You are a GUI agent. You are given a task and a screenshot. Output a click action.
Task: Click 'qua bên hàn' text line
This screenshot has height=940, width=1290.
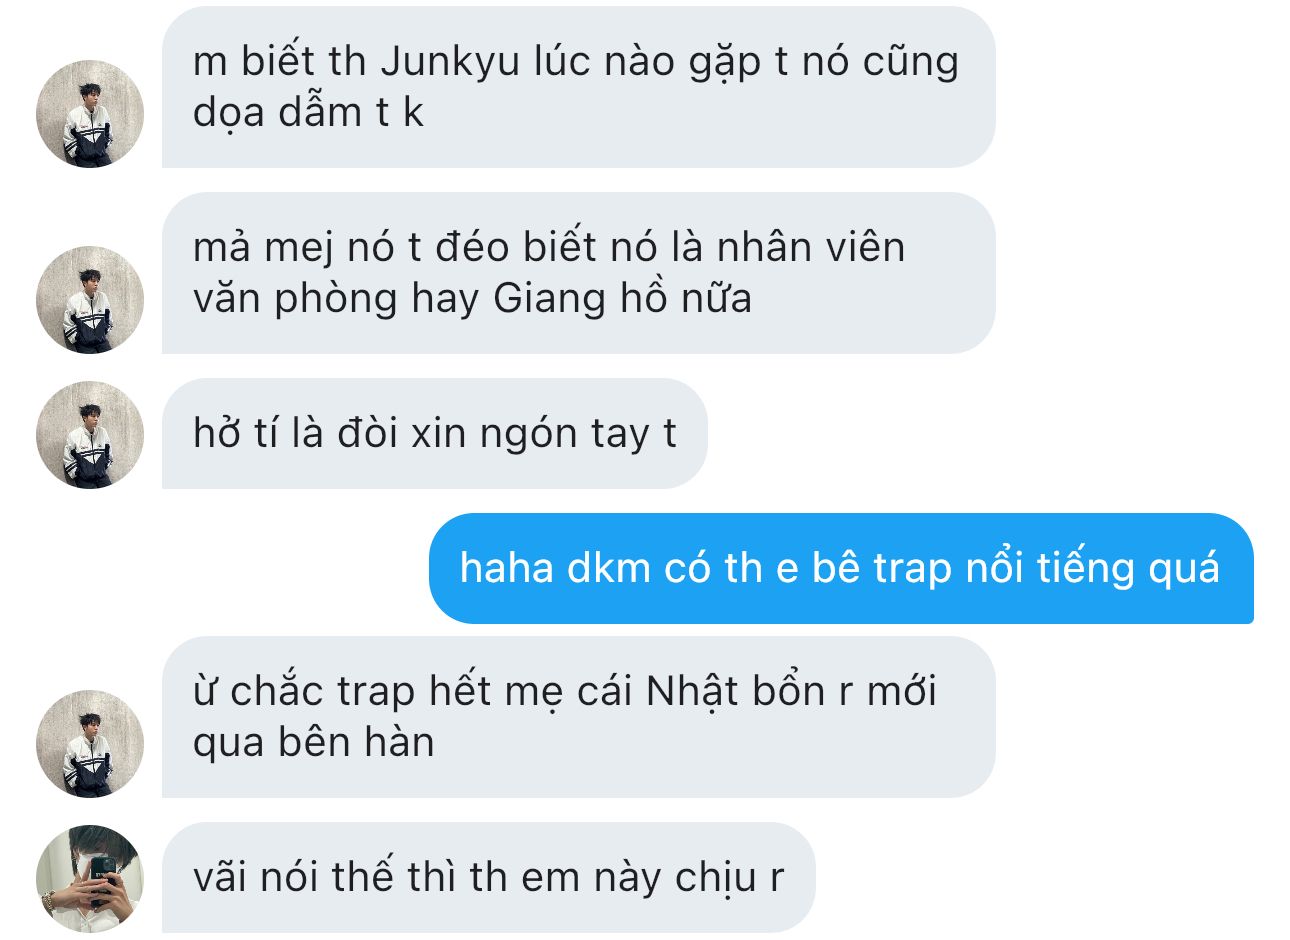click(313, 743)
